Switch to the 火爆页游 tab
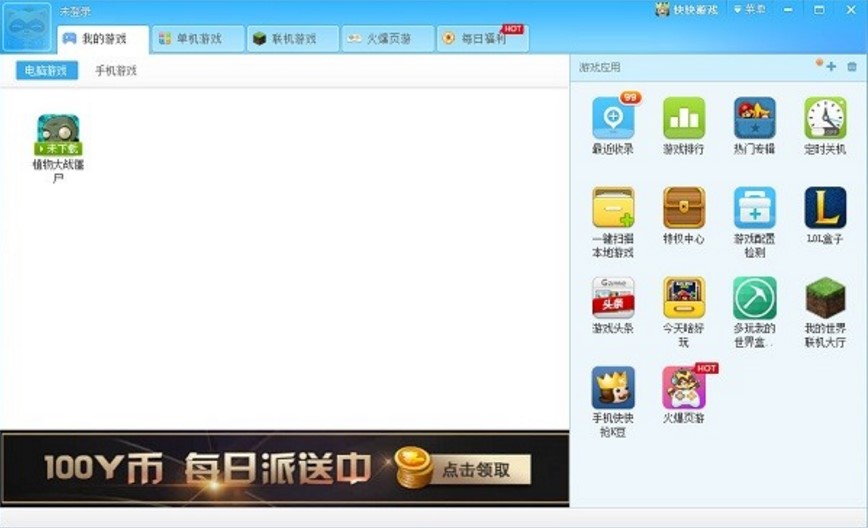Image resolution: width=868 pixels, height=528 pixels. tap(388, 39)
